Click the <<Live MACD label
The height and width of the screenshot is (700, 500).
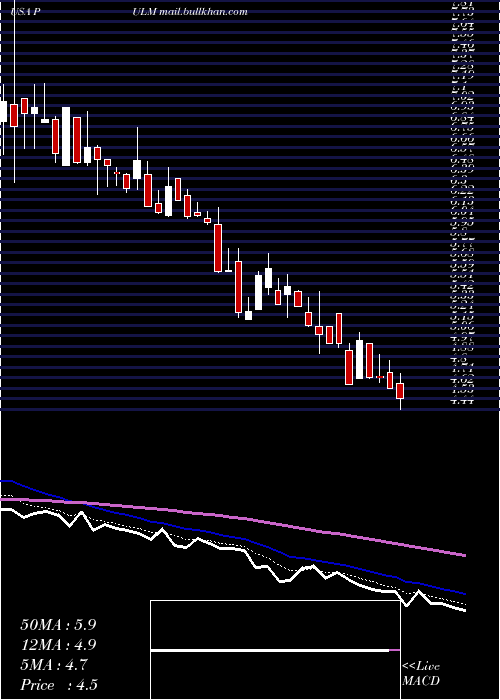point(421,674)
